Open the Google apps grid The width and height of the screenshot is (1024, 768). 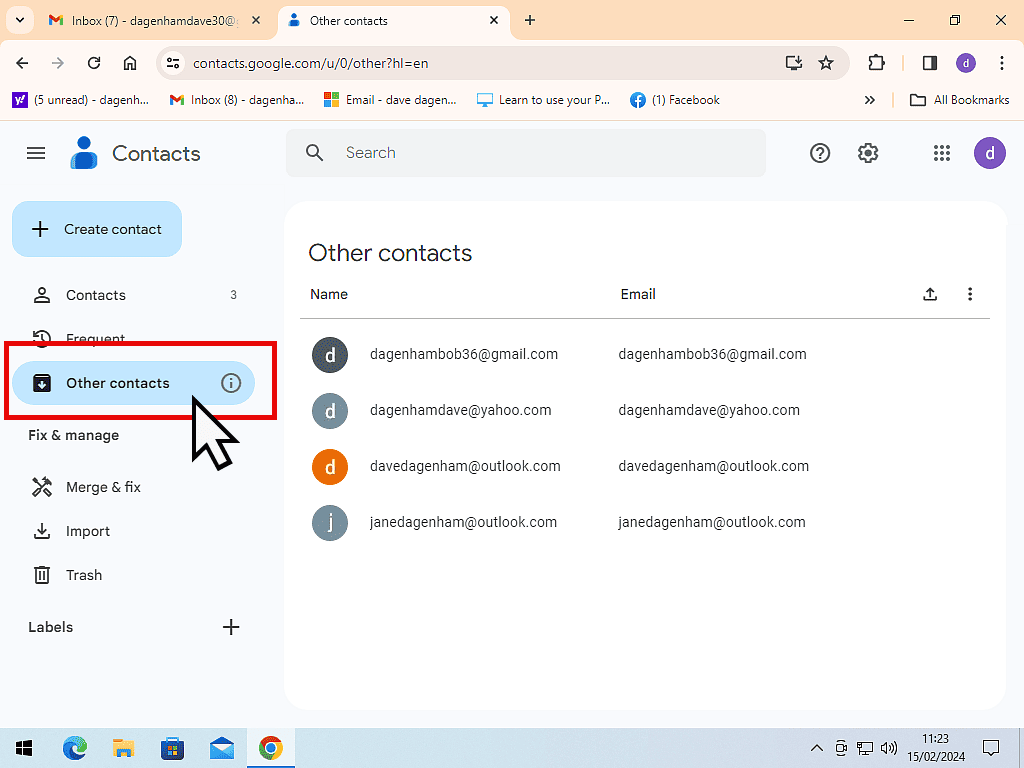pyautogui.click(x=941, y=153)
